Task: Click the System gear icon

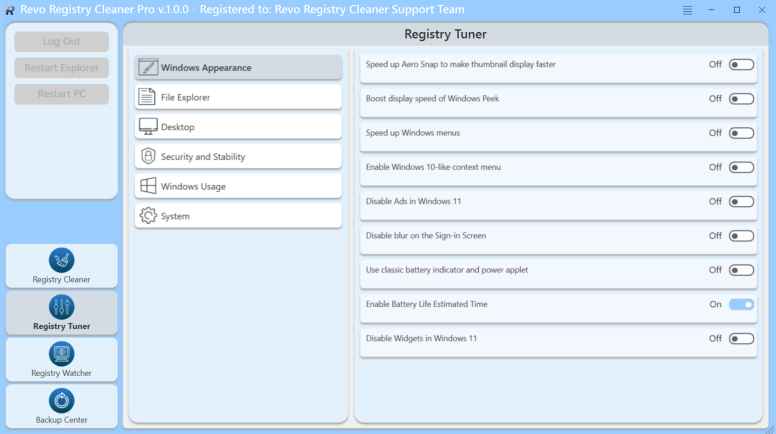Action: pyautogui.click(x=147, y=216)
